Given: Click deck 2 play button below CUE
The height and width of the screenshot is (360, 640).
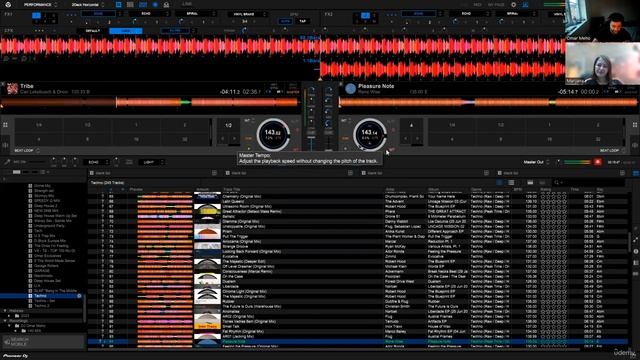Looking at the screenshot, I should [345, 148].
